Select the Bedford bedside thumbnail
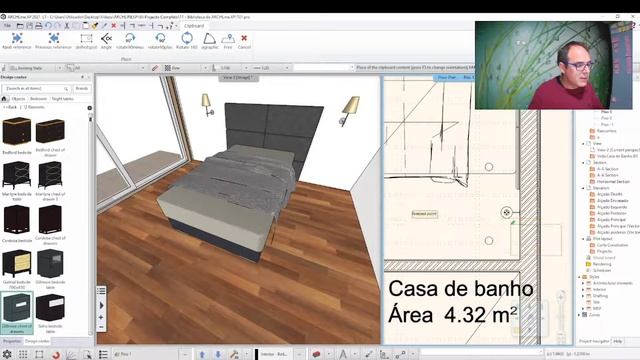640x360 pixels. tap(17, 131)
